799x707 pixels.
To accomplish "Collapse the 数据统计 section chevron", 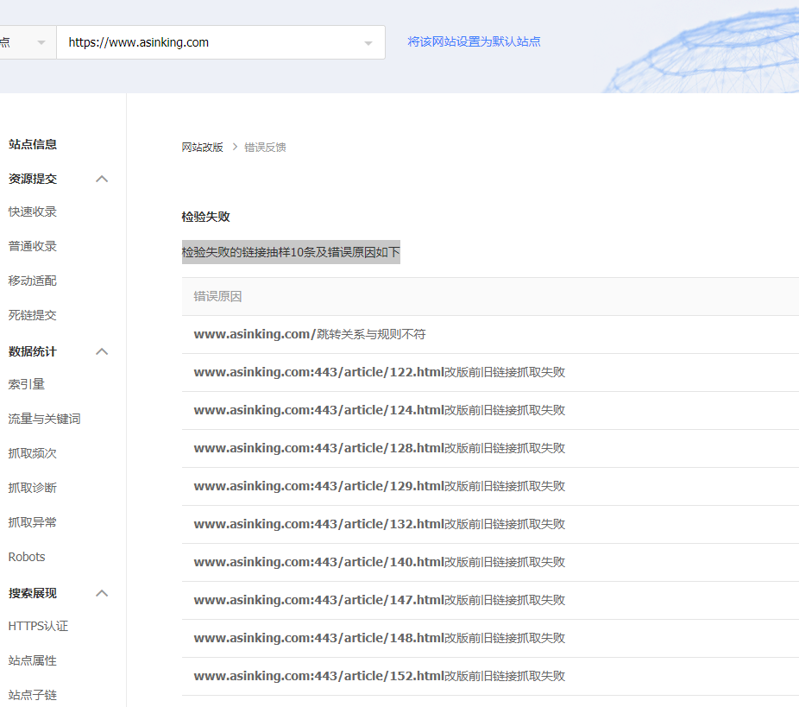I will point(101,352).
